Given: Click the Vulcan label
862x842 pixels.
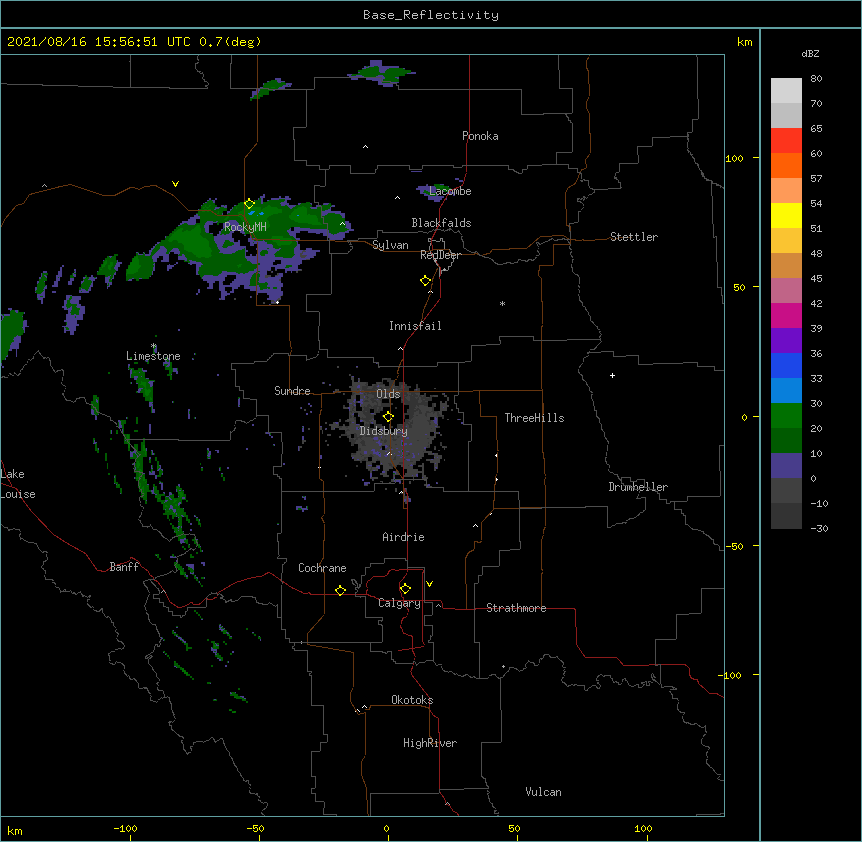Looking at the screenshot, I should point(543,792).
